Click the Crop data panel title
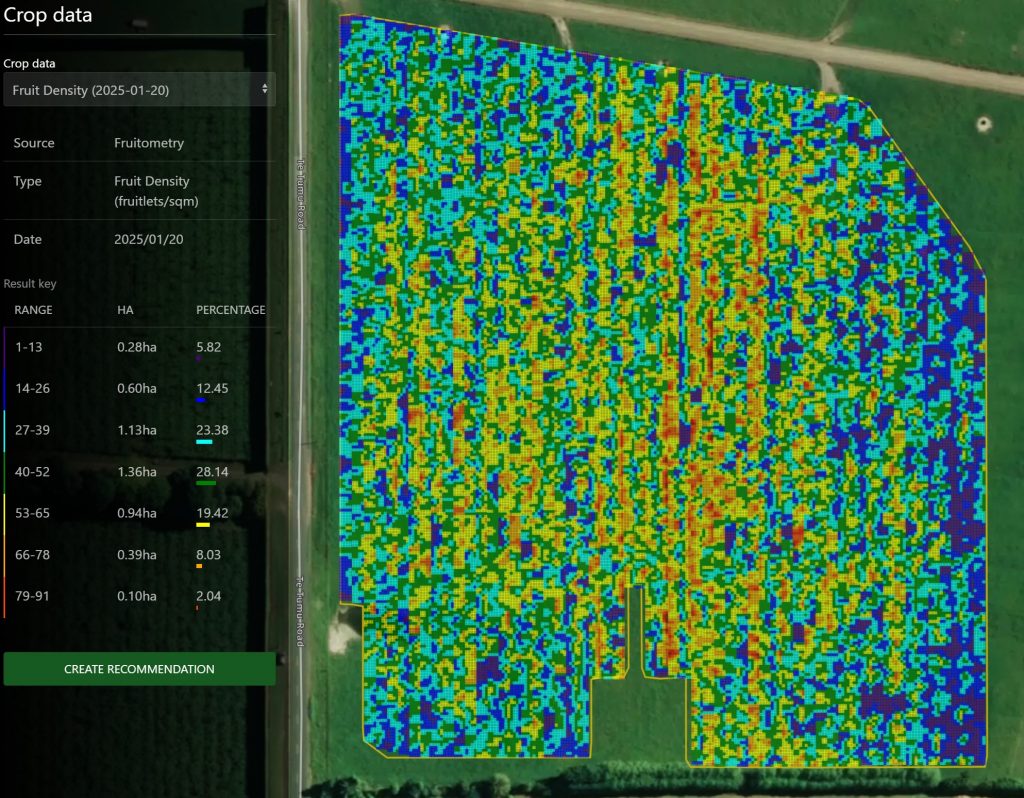The width and height of the screenshot is (1024, 798). coord(48,16)
